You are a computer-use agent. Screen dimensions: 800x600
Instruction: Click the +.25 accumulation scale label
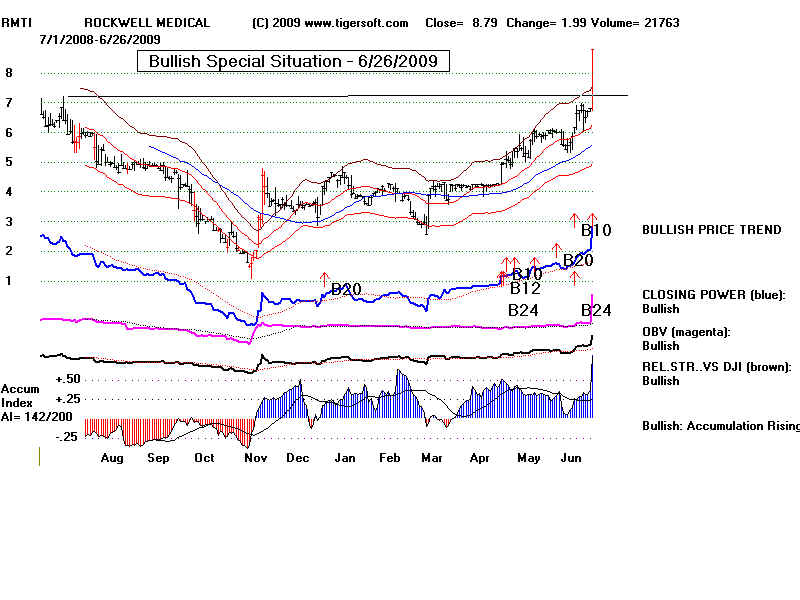coord(68,399)
